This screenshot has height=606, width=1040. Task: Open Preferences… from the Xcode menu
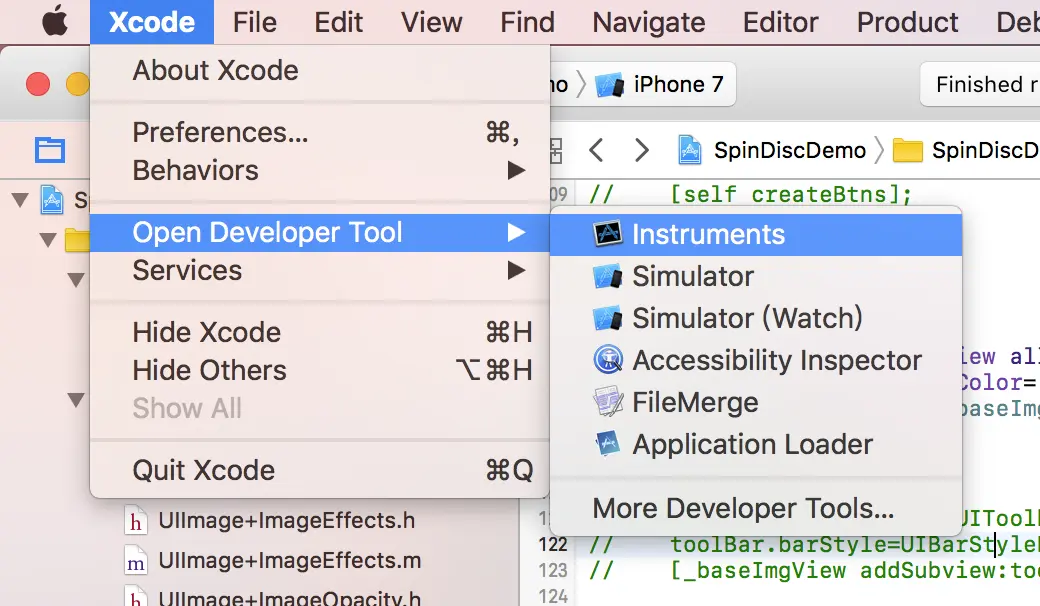[320, 133]
